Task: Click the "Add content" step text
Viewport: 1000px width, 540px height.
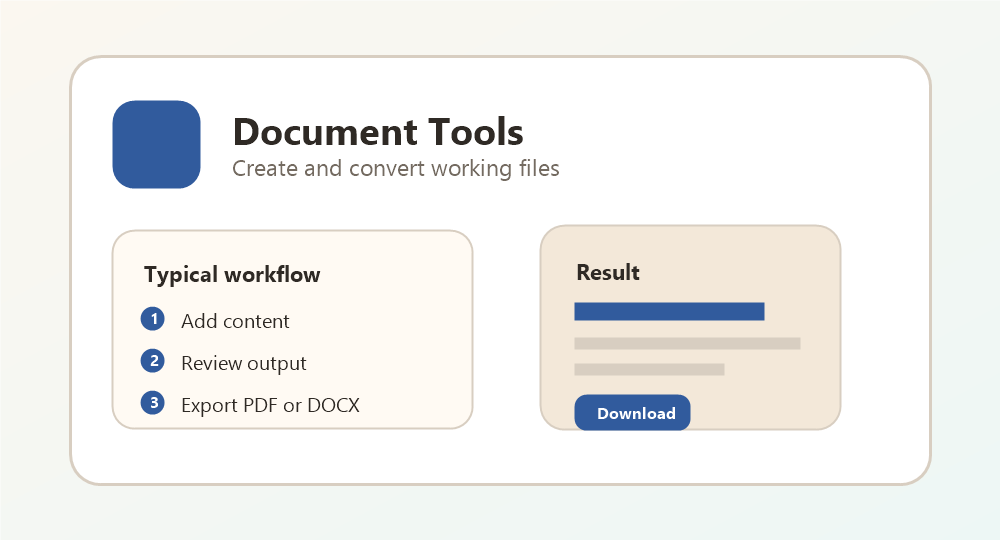Action: click(x=235, y=321)
